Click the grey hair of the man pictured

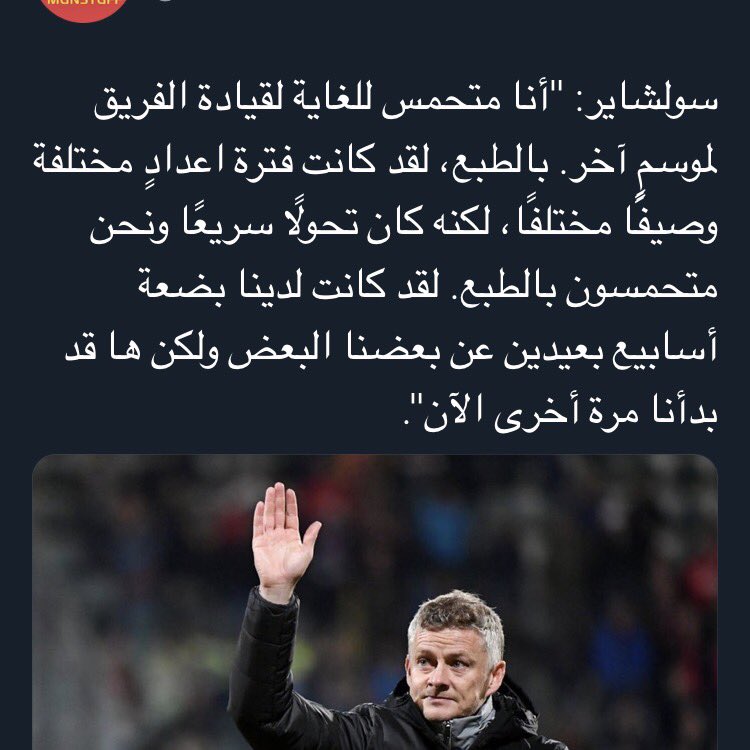[454, 617]
